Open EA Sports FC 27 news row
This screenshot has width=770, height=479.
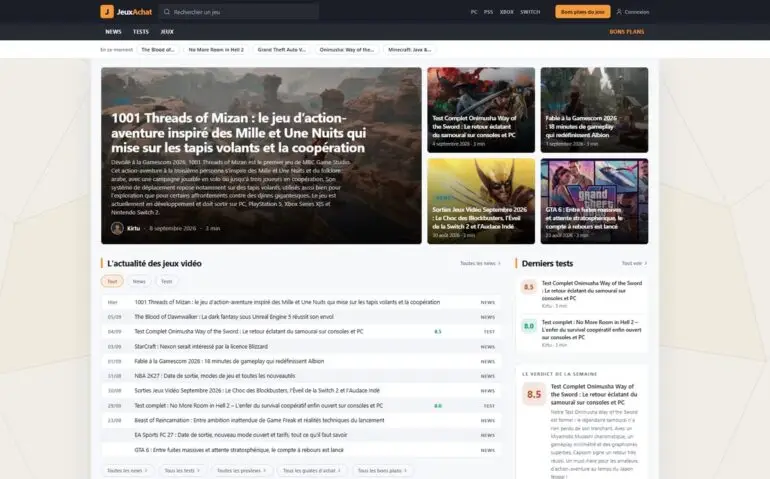(x=301, y=435)
